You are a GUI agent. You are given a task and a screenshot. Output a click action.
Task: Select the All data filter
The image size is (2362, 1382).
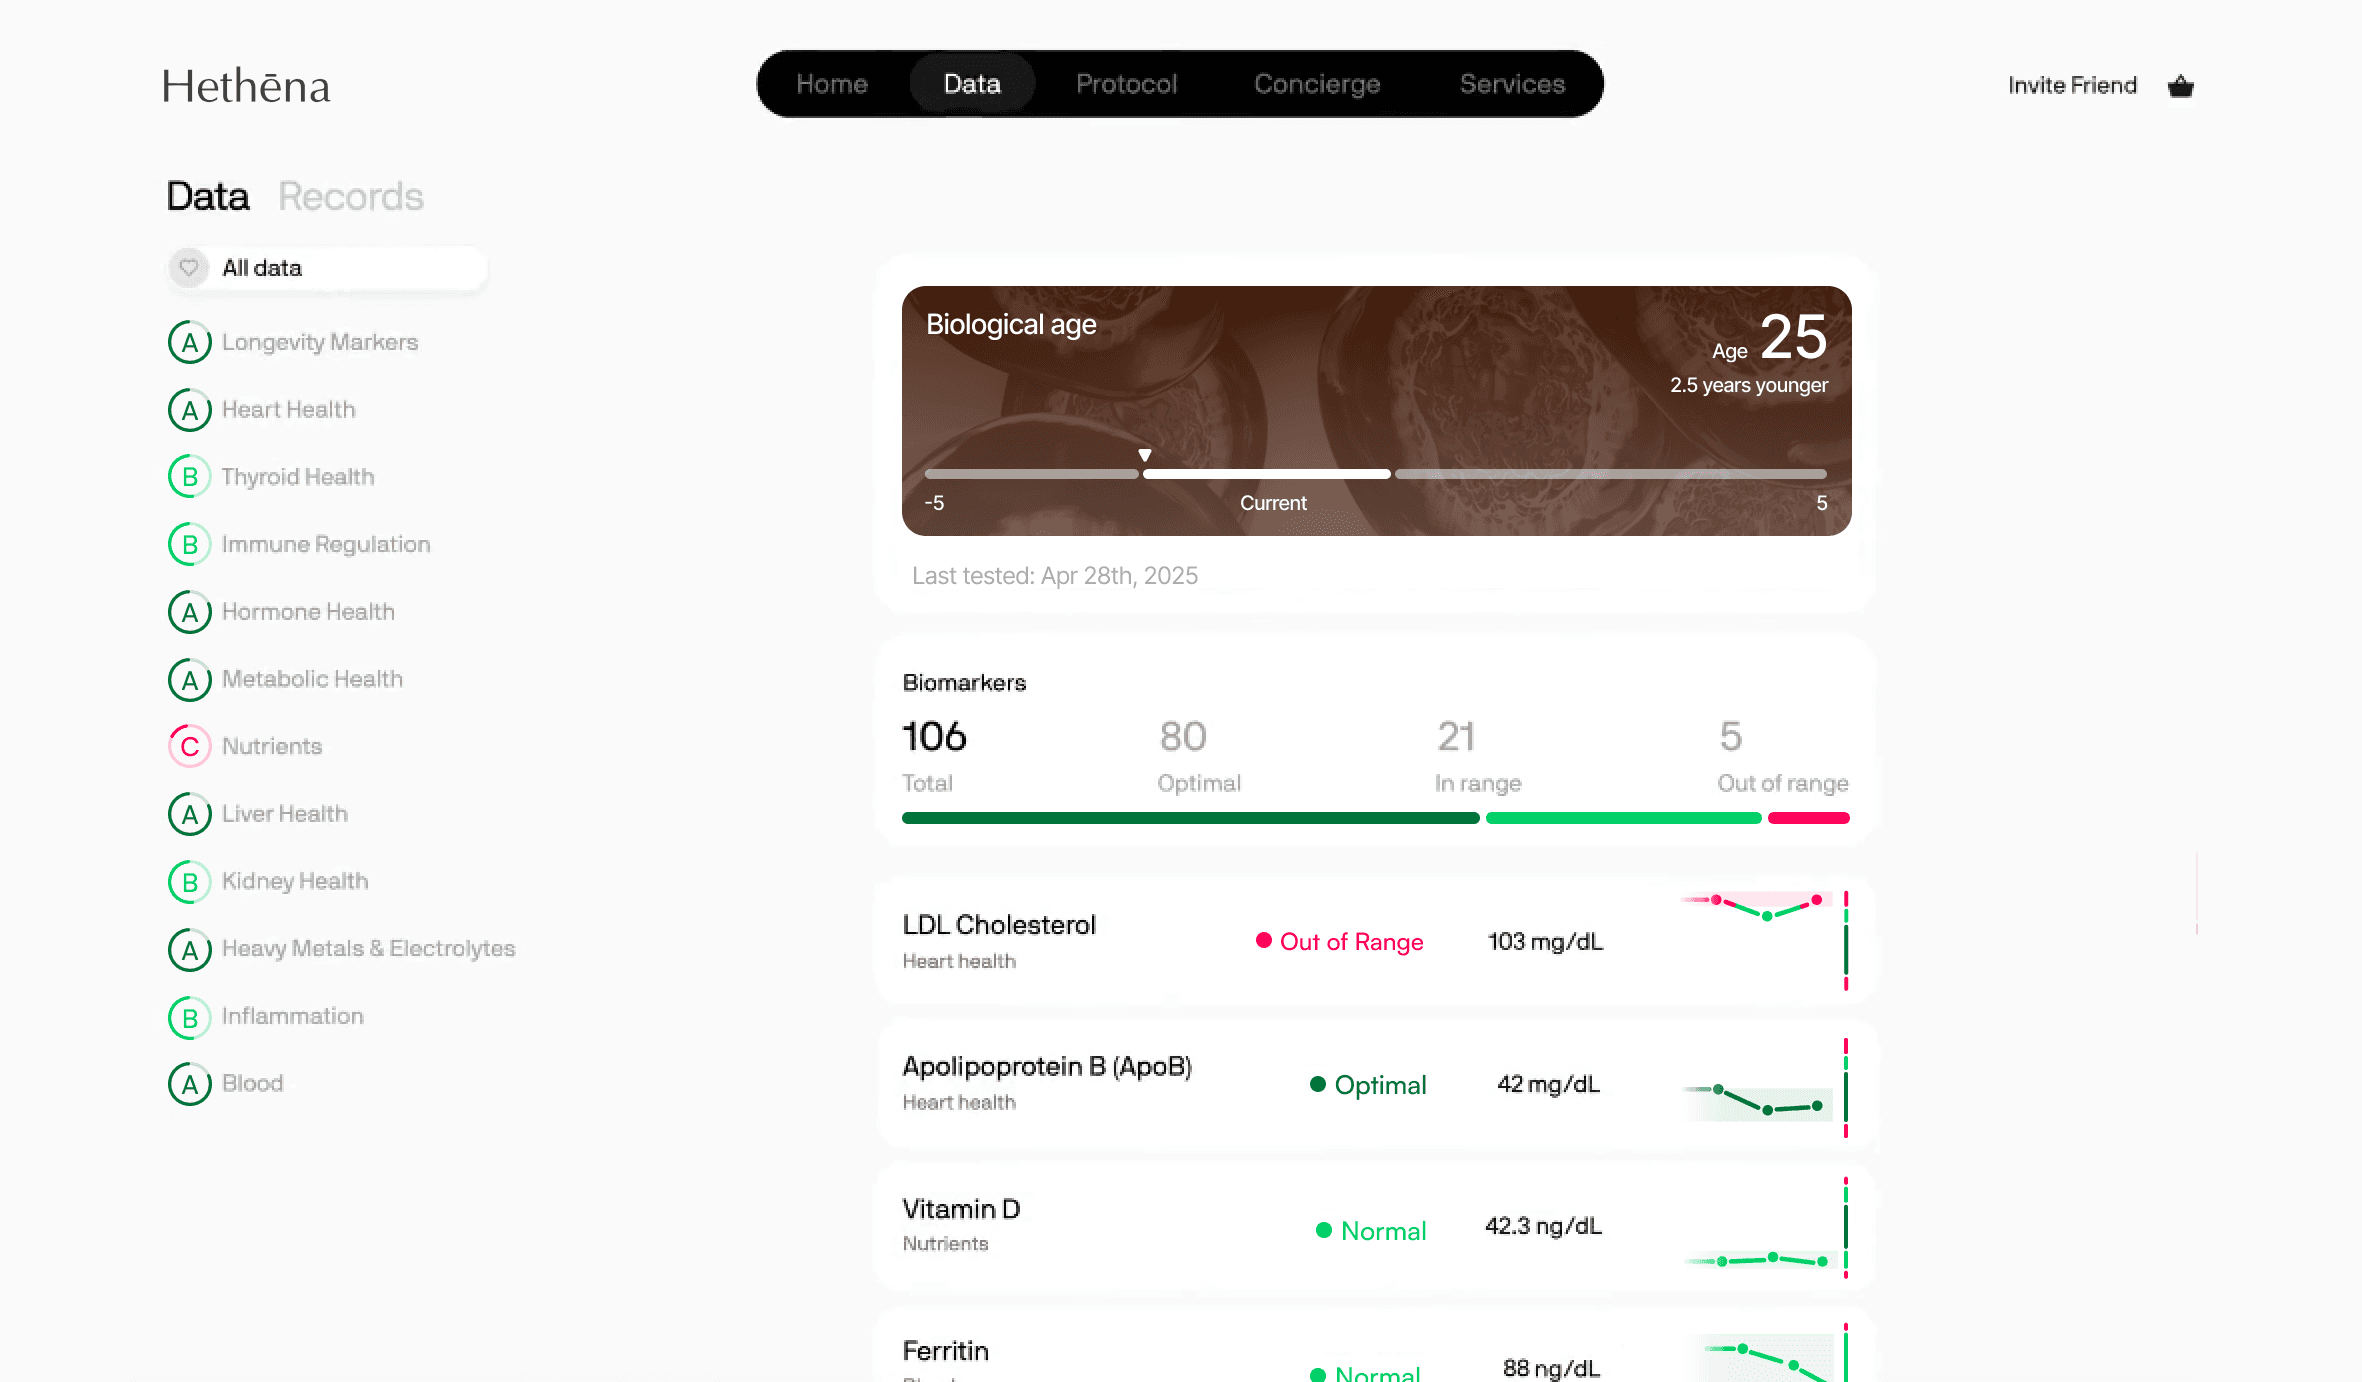261,267
